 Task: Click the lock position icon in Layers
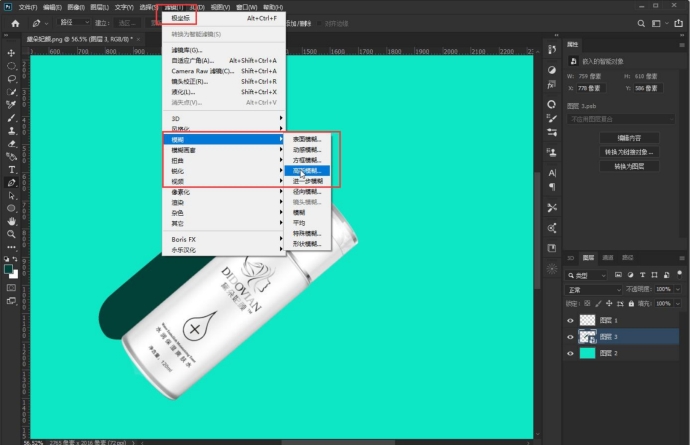[609, 304]
